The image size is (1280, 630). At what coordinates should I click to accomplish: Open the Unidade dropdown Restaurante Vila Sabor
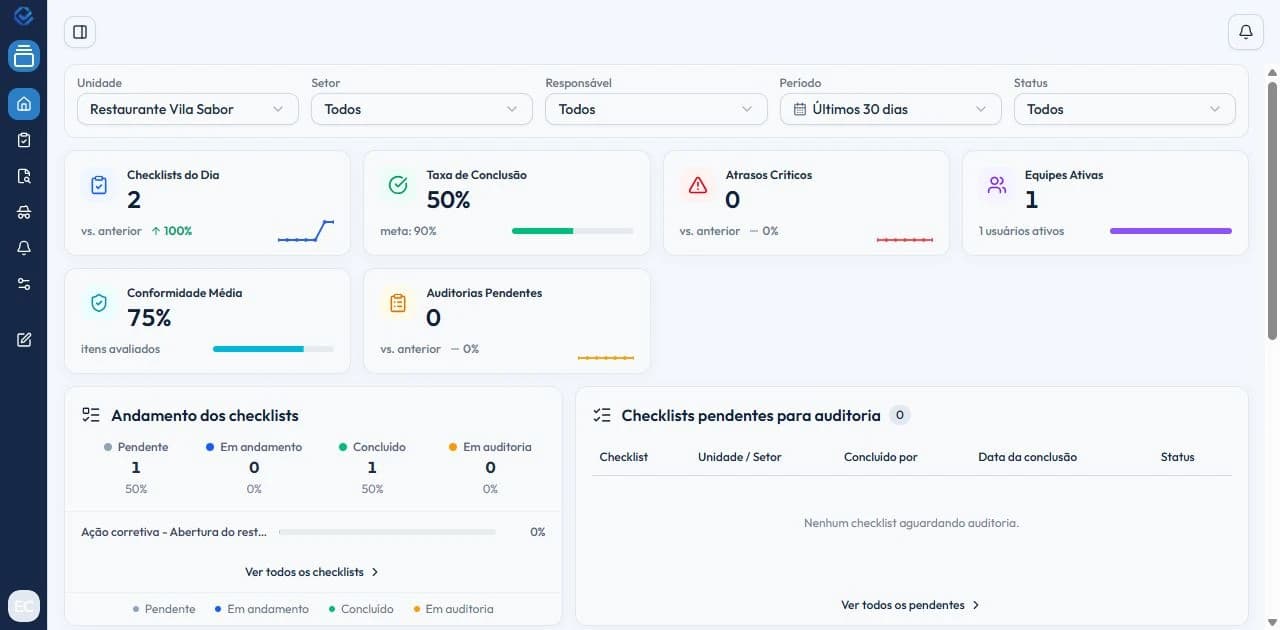point(188,109)
